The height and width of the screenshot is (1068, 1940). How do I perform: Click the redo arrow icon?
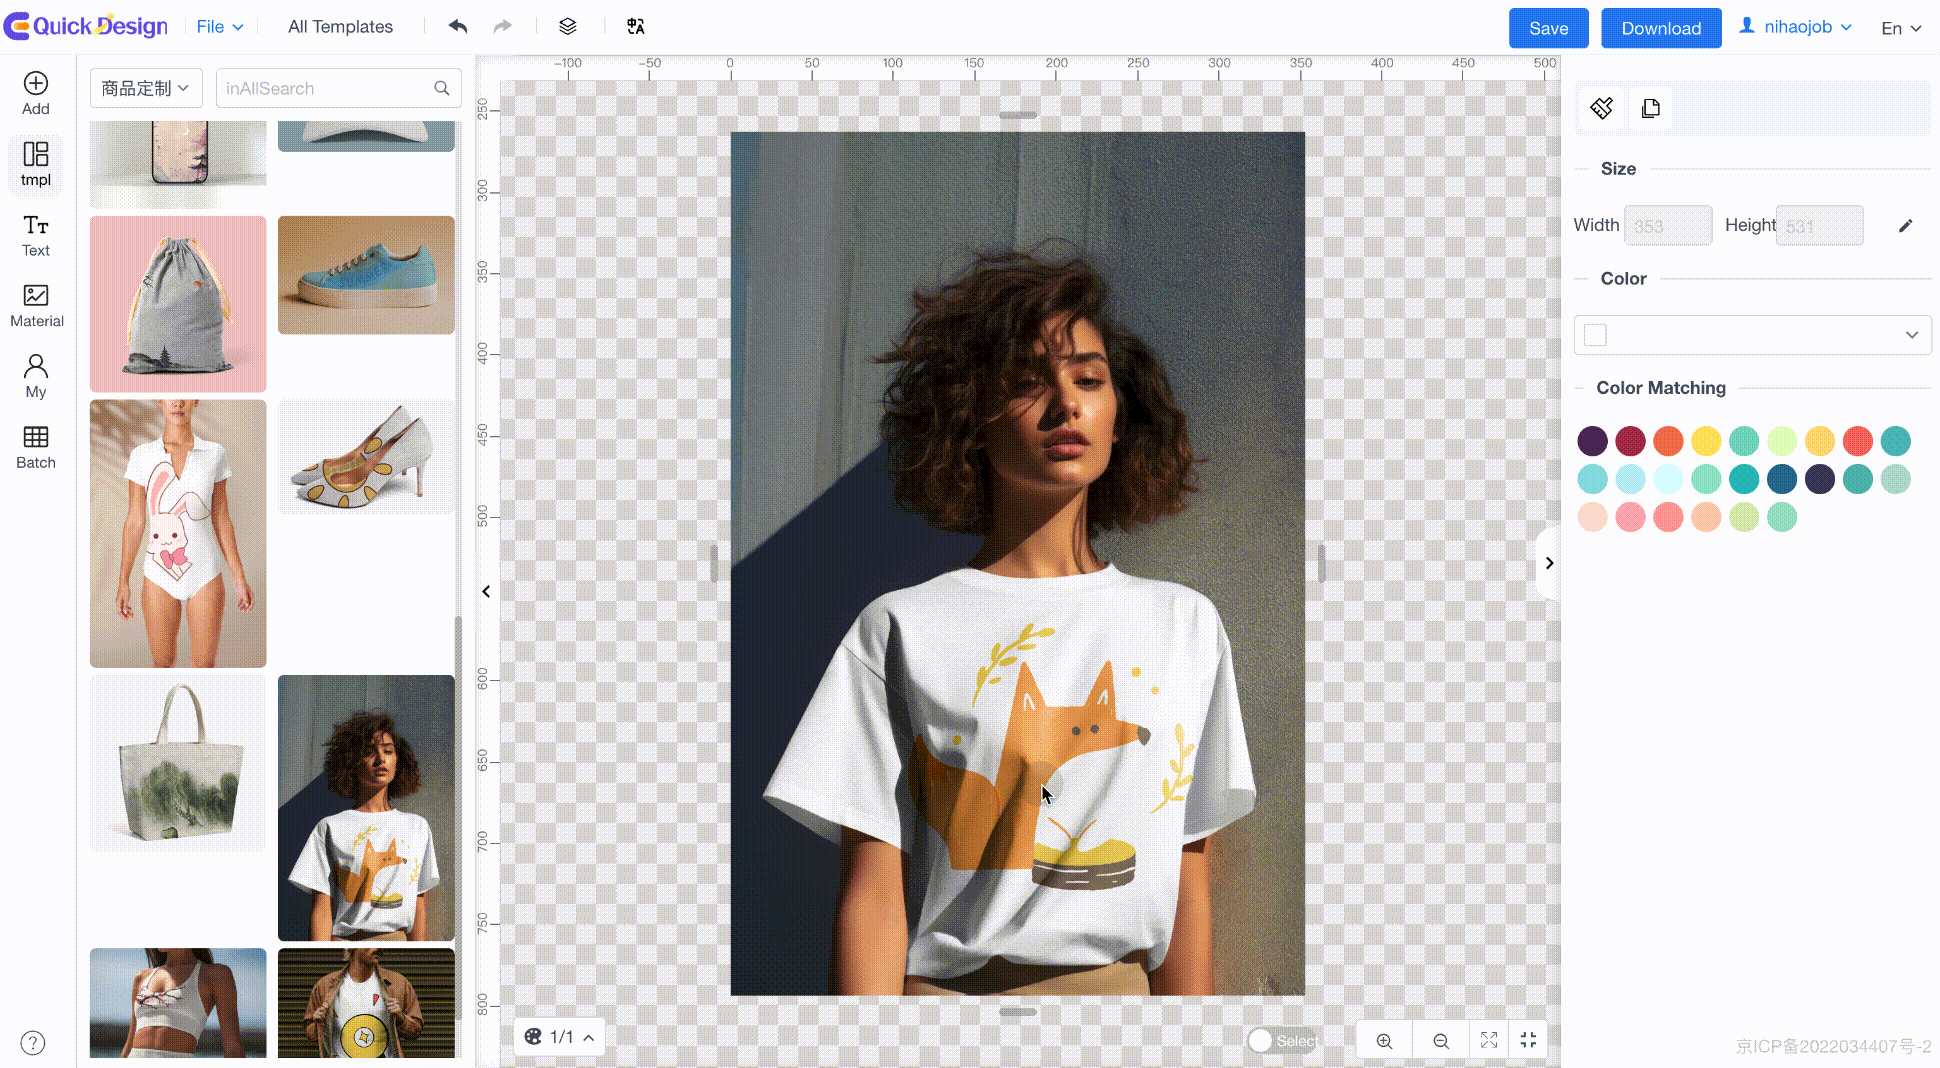click(502, 26)
